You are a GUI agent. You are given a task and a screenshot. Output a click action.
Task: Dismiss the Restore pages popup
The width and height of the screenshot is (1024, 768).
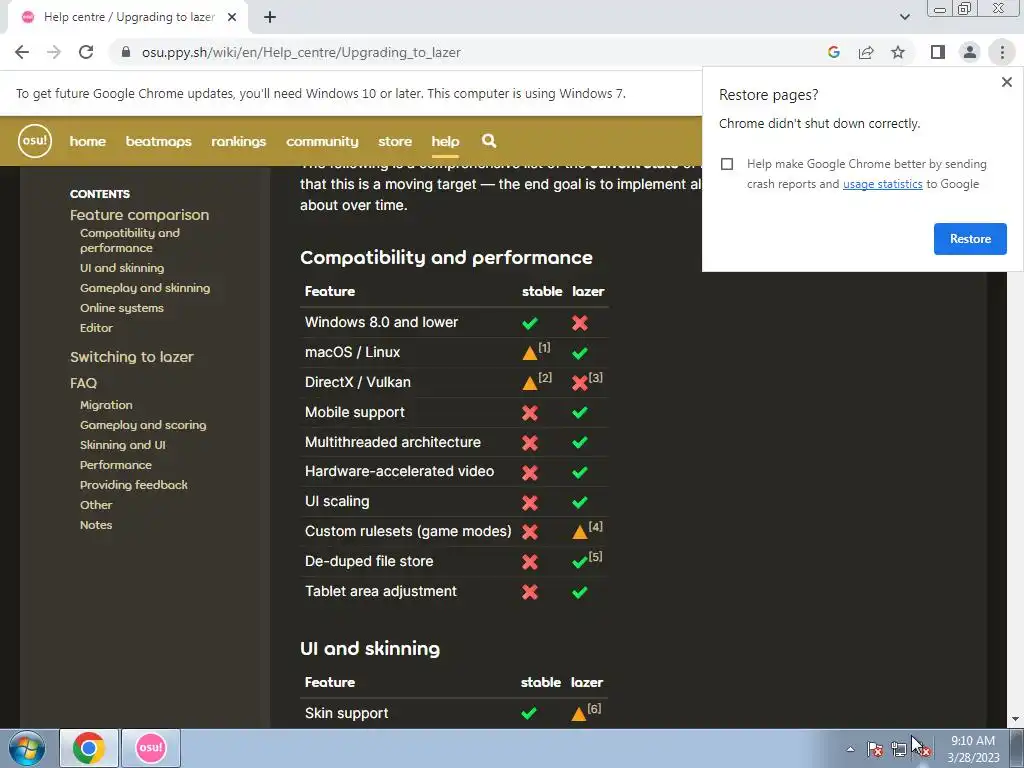click(1006, 82)
